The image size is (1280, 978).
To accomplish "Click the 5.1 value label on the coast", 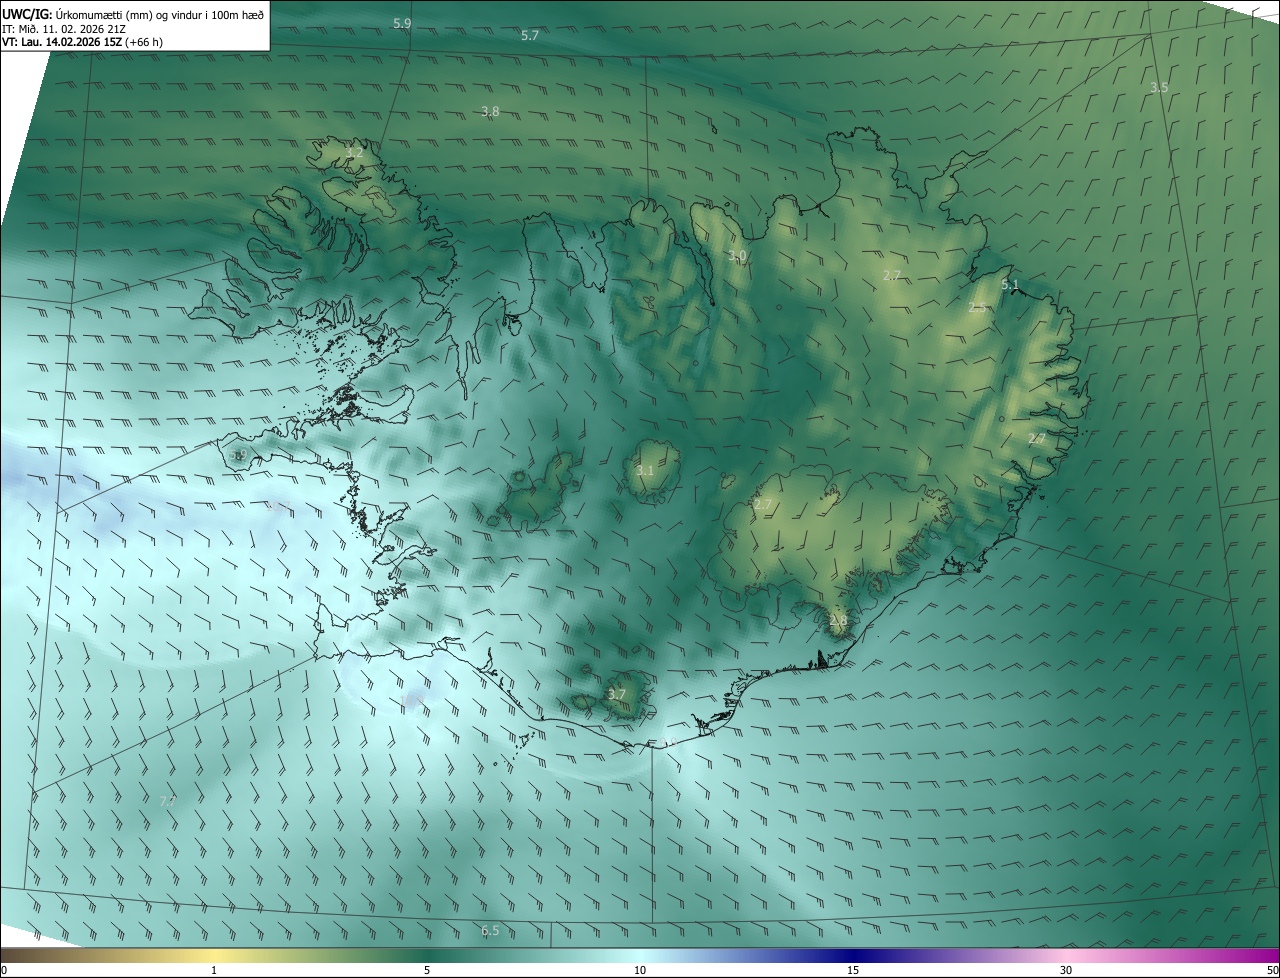I will pyautogui.click(x=1010, y=285).
